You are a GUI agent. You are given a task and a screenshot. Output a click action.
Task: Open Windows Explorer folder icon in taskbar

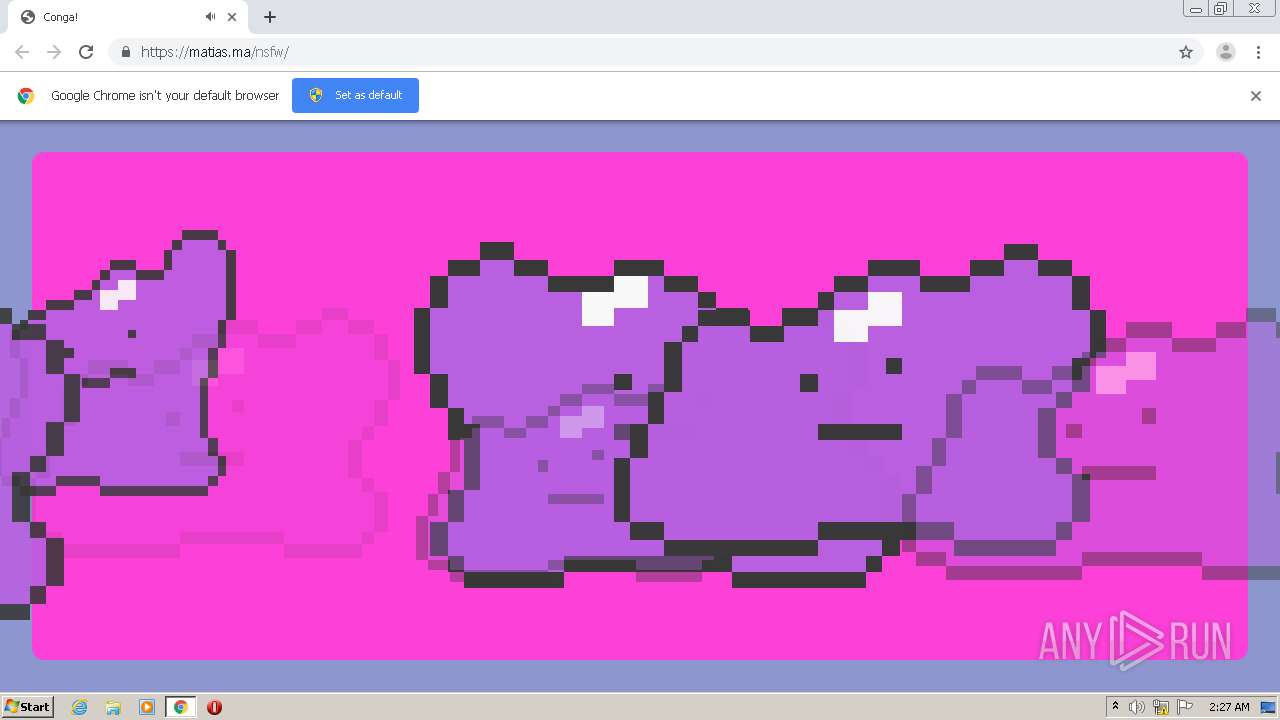[113, 707]
